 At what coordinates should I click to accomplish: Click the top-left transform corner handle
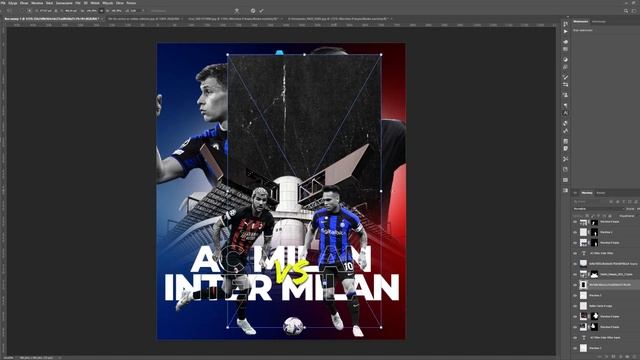[x=227, y=54]
